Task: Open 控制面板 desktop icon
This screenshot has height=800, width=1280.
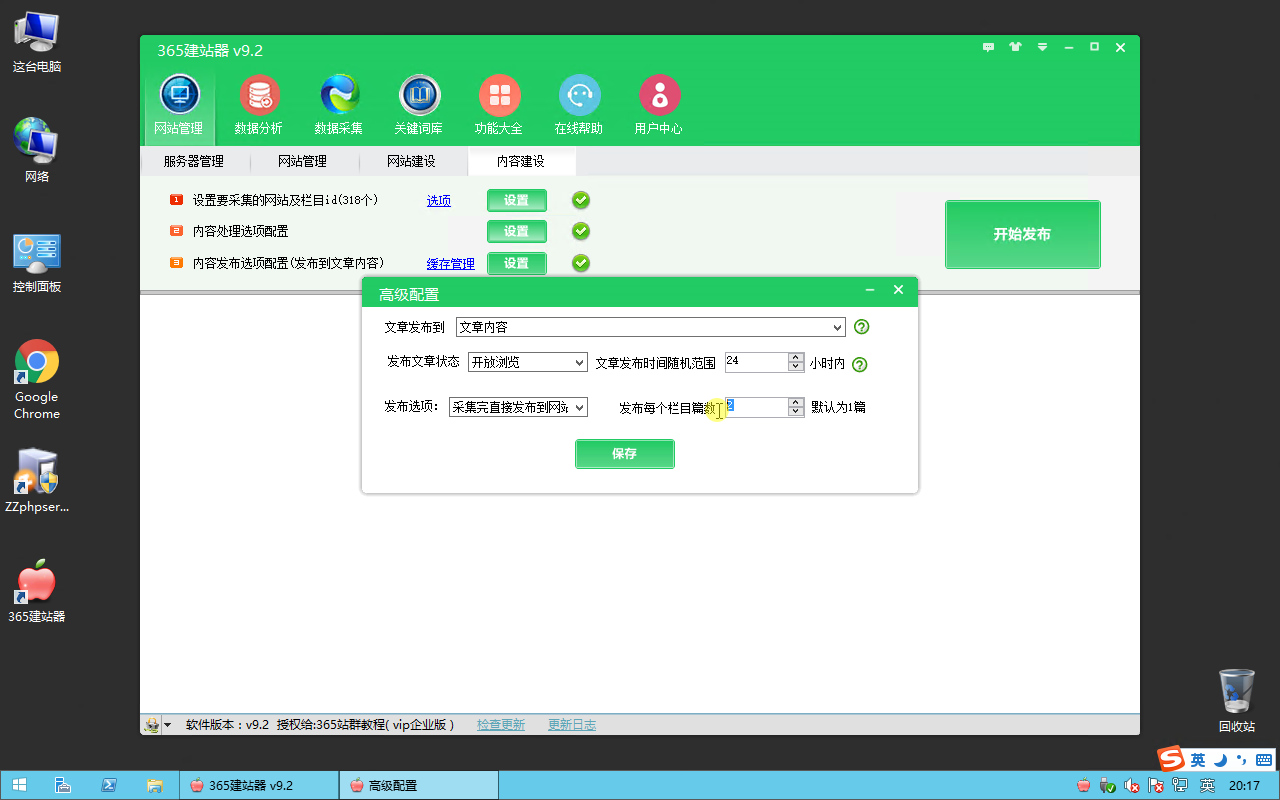Action: pos(37,263)
